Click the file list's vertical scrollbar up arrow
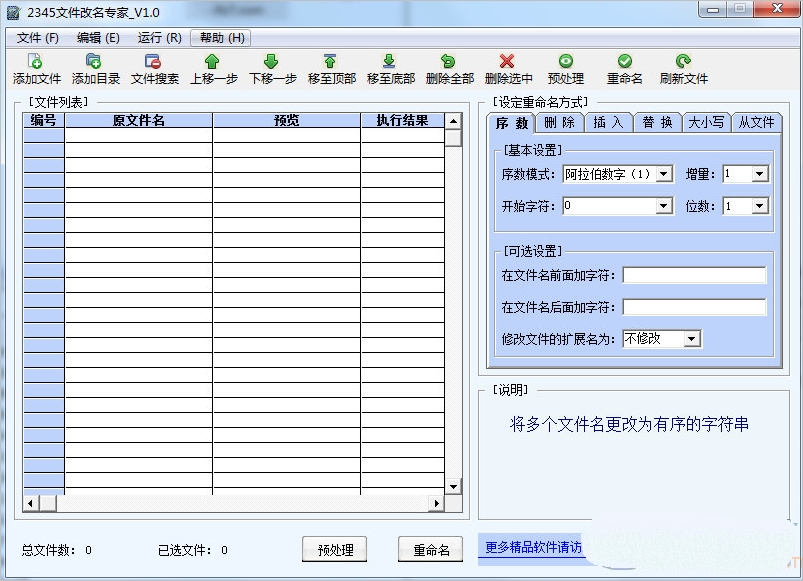Image resolution: width=803 pixels, height=581 pixels. coord(453,121)
